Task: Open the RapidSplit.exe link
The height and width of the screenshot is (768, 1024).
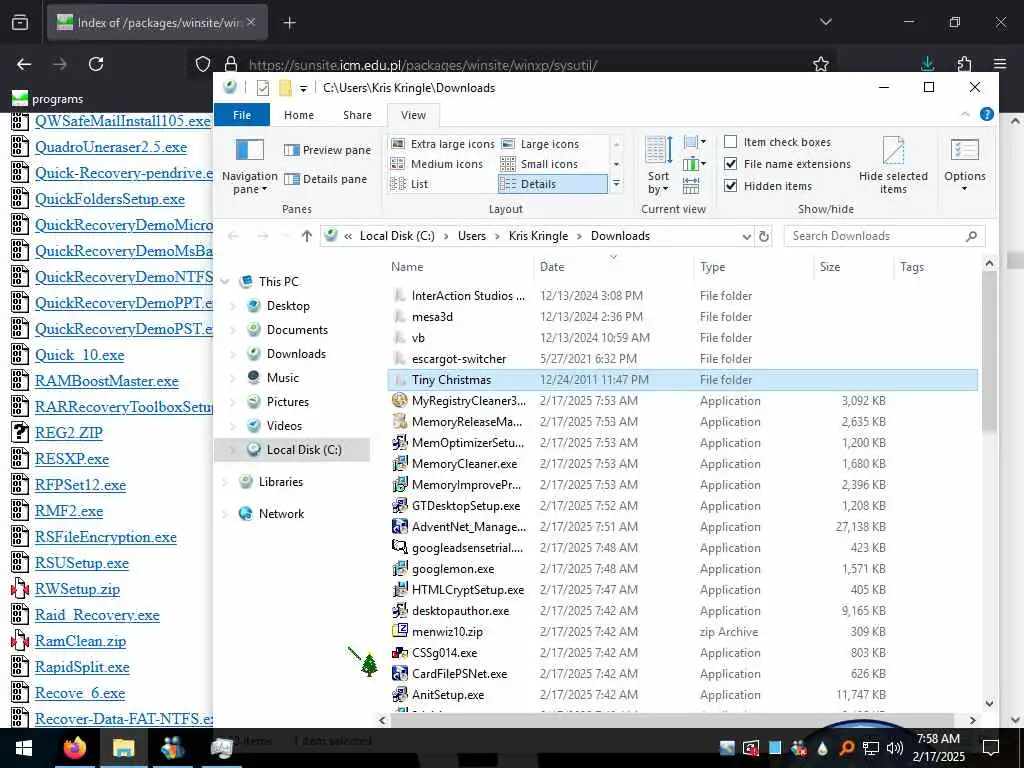Action: (x=82, y=667)
